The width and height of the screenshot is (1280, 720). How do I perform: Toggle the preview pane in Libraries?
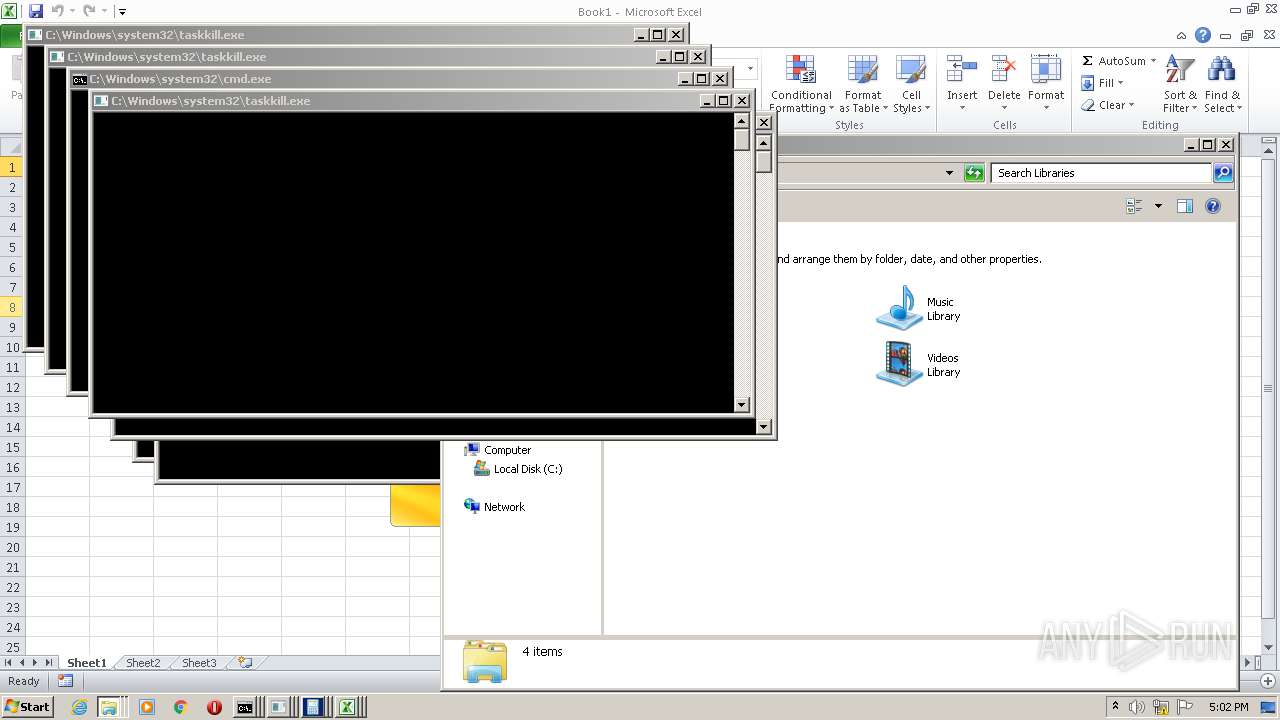point(1185,206)
